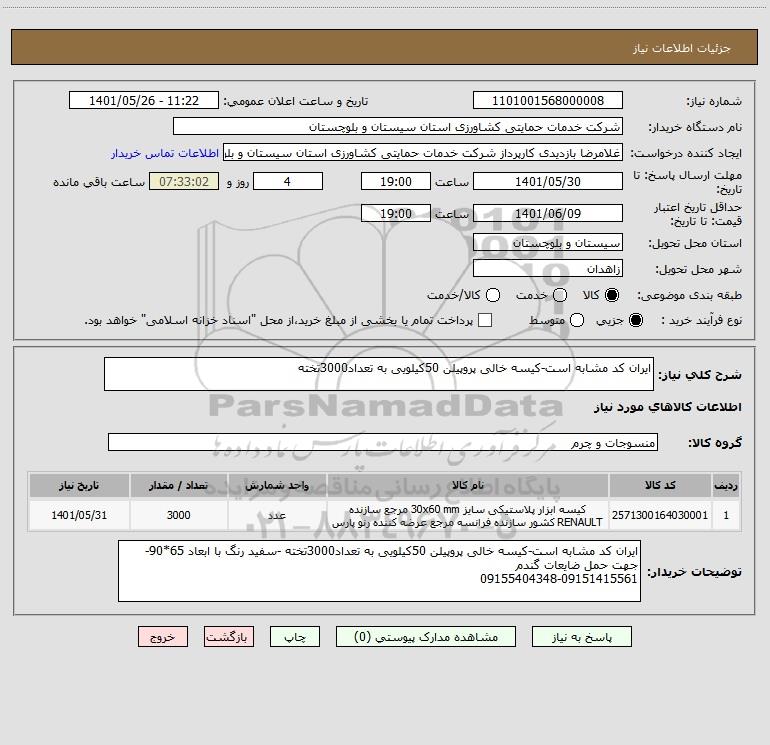
Task: Click the buyer organization name field
Action: pyautogui.click(x=398, y=127)
